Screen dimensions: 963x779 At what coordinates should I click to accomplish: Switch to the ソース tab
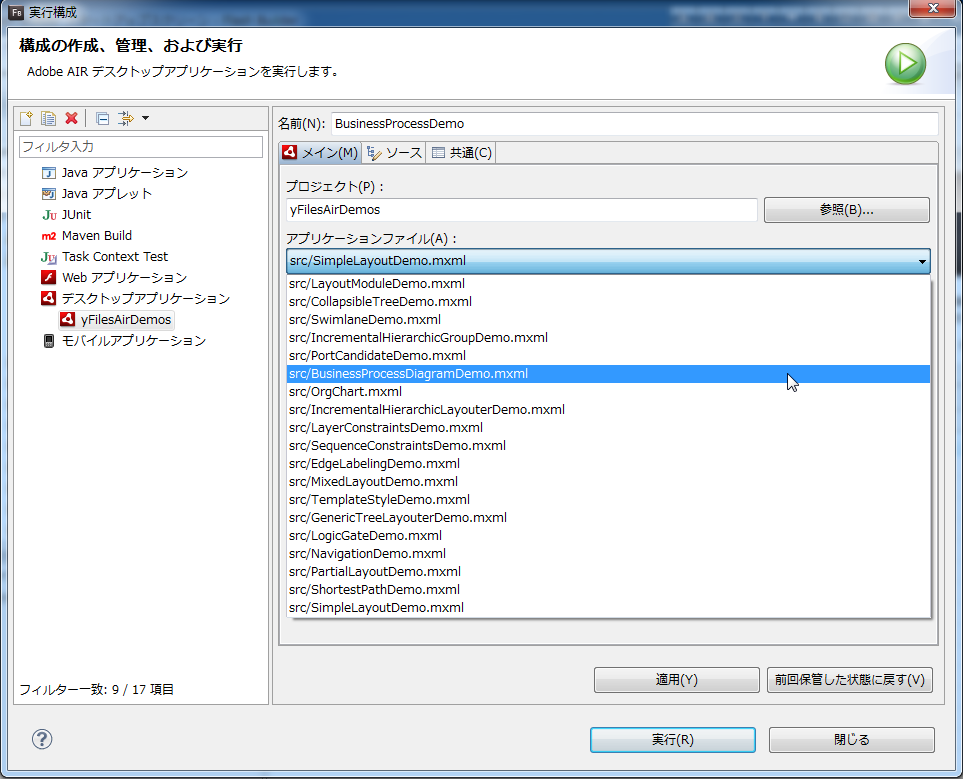point(394,152)
